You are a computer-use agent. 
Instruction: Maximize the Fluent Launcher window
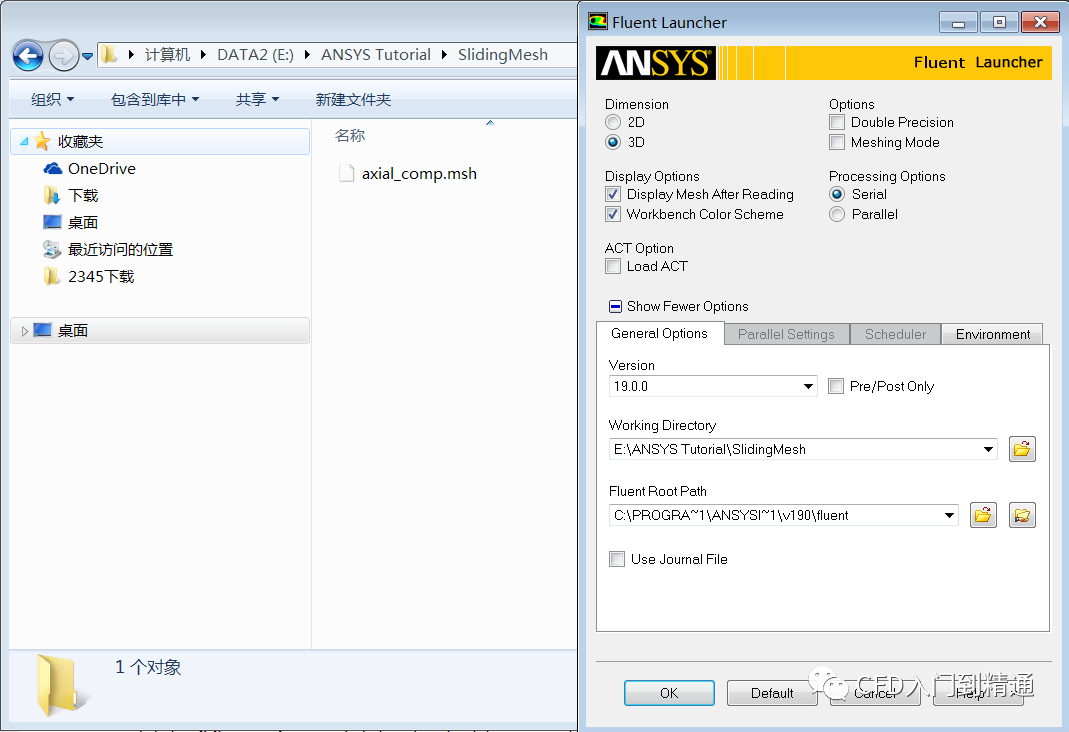click(999, 22)
